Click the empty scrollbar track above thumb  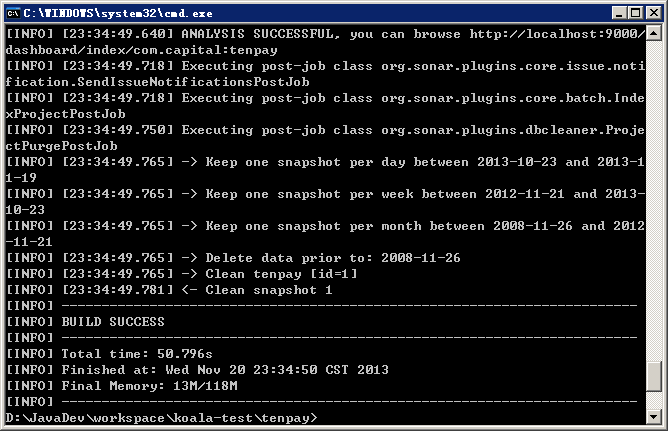[654, 200]
